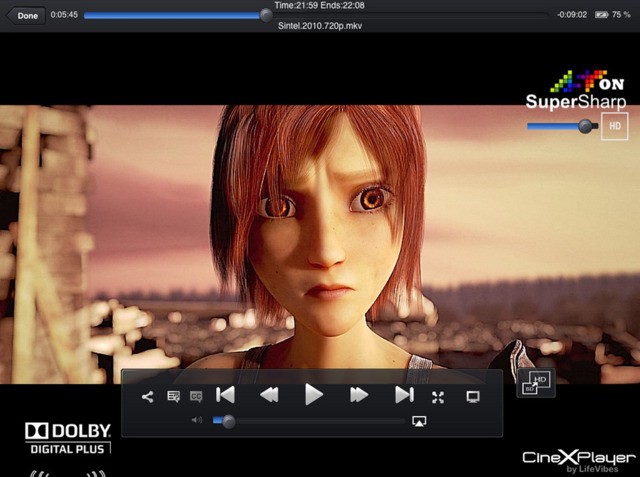
Task: Click the seek bar playhead knob
Action: click(266, 16)
